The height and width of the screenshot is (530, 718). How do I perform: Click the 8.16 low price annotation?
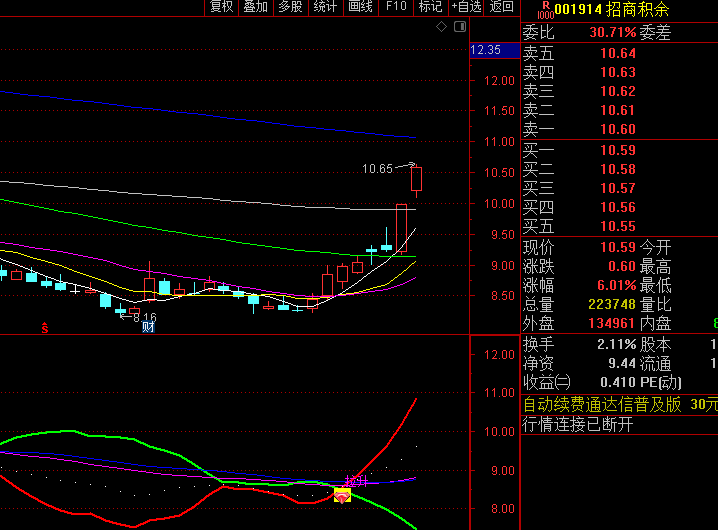coord(145,317)
